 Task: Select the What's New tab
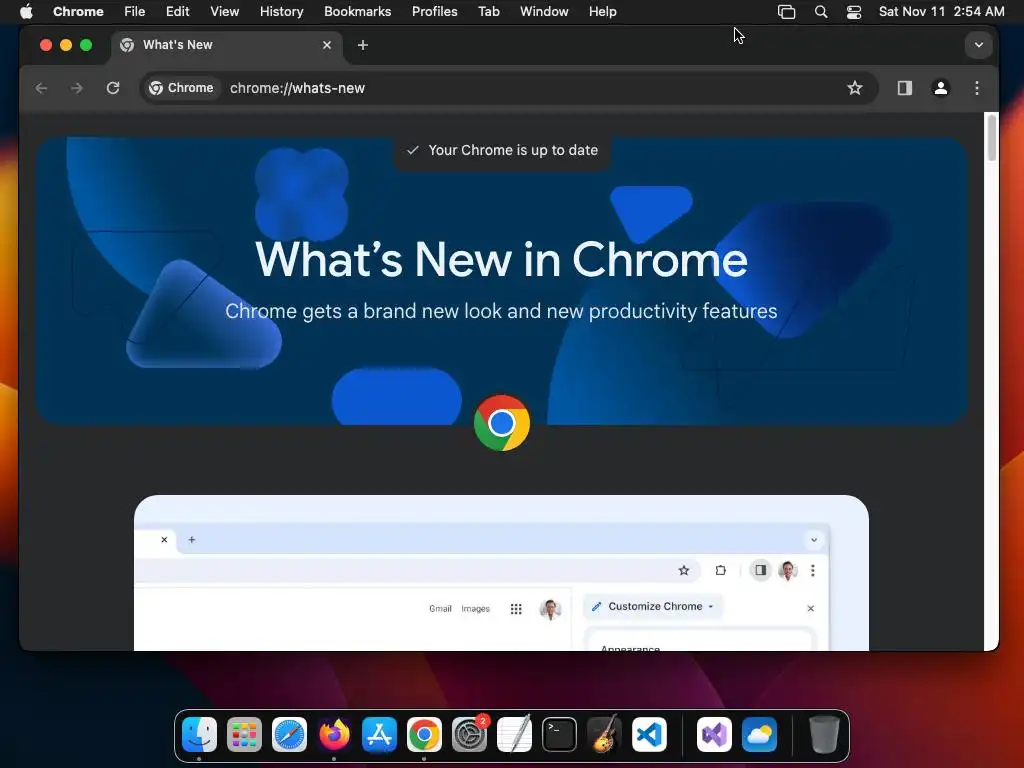coord(226,45)
